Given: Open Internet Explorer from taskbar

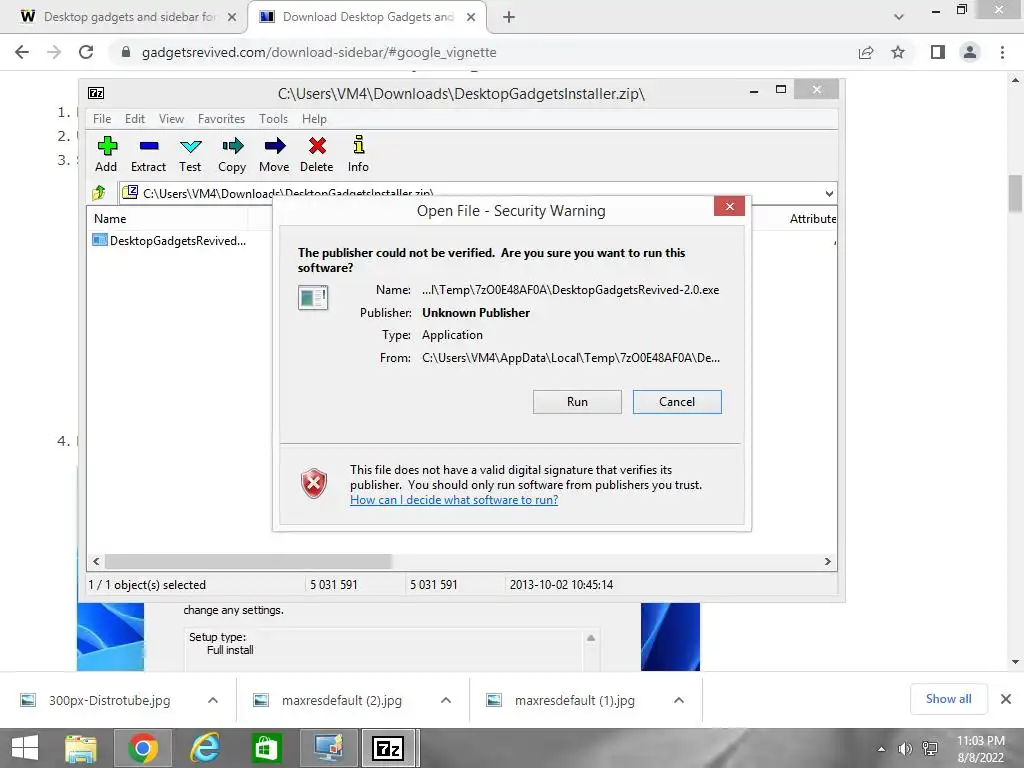Looking at the screenshot, I should click(x=204, y=748).
